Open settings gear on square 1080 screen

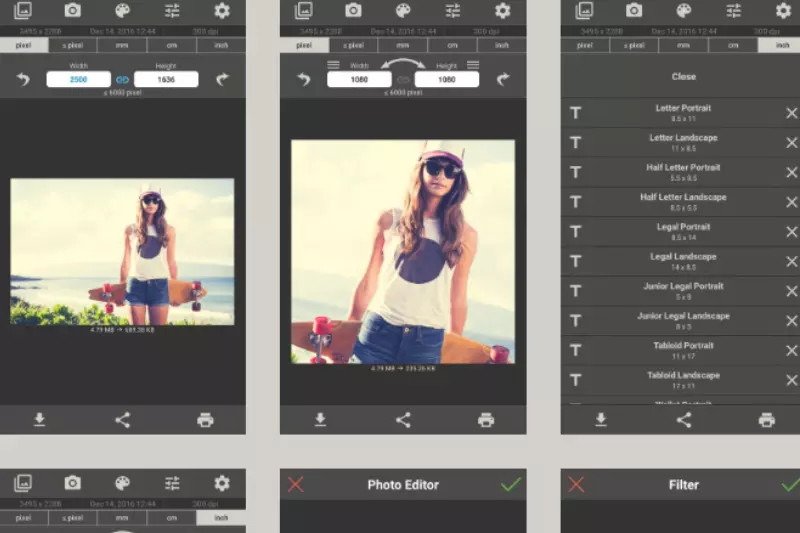pos(503,11)
